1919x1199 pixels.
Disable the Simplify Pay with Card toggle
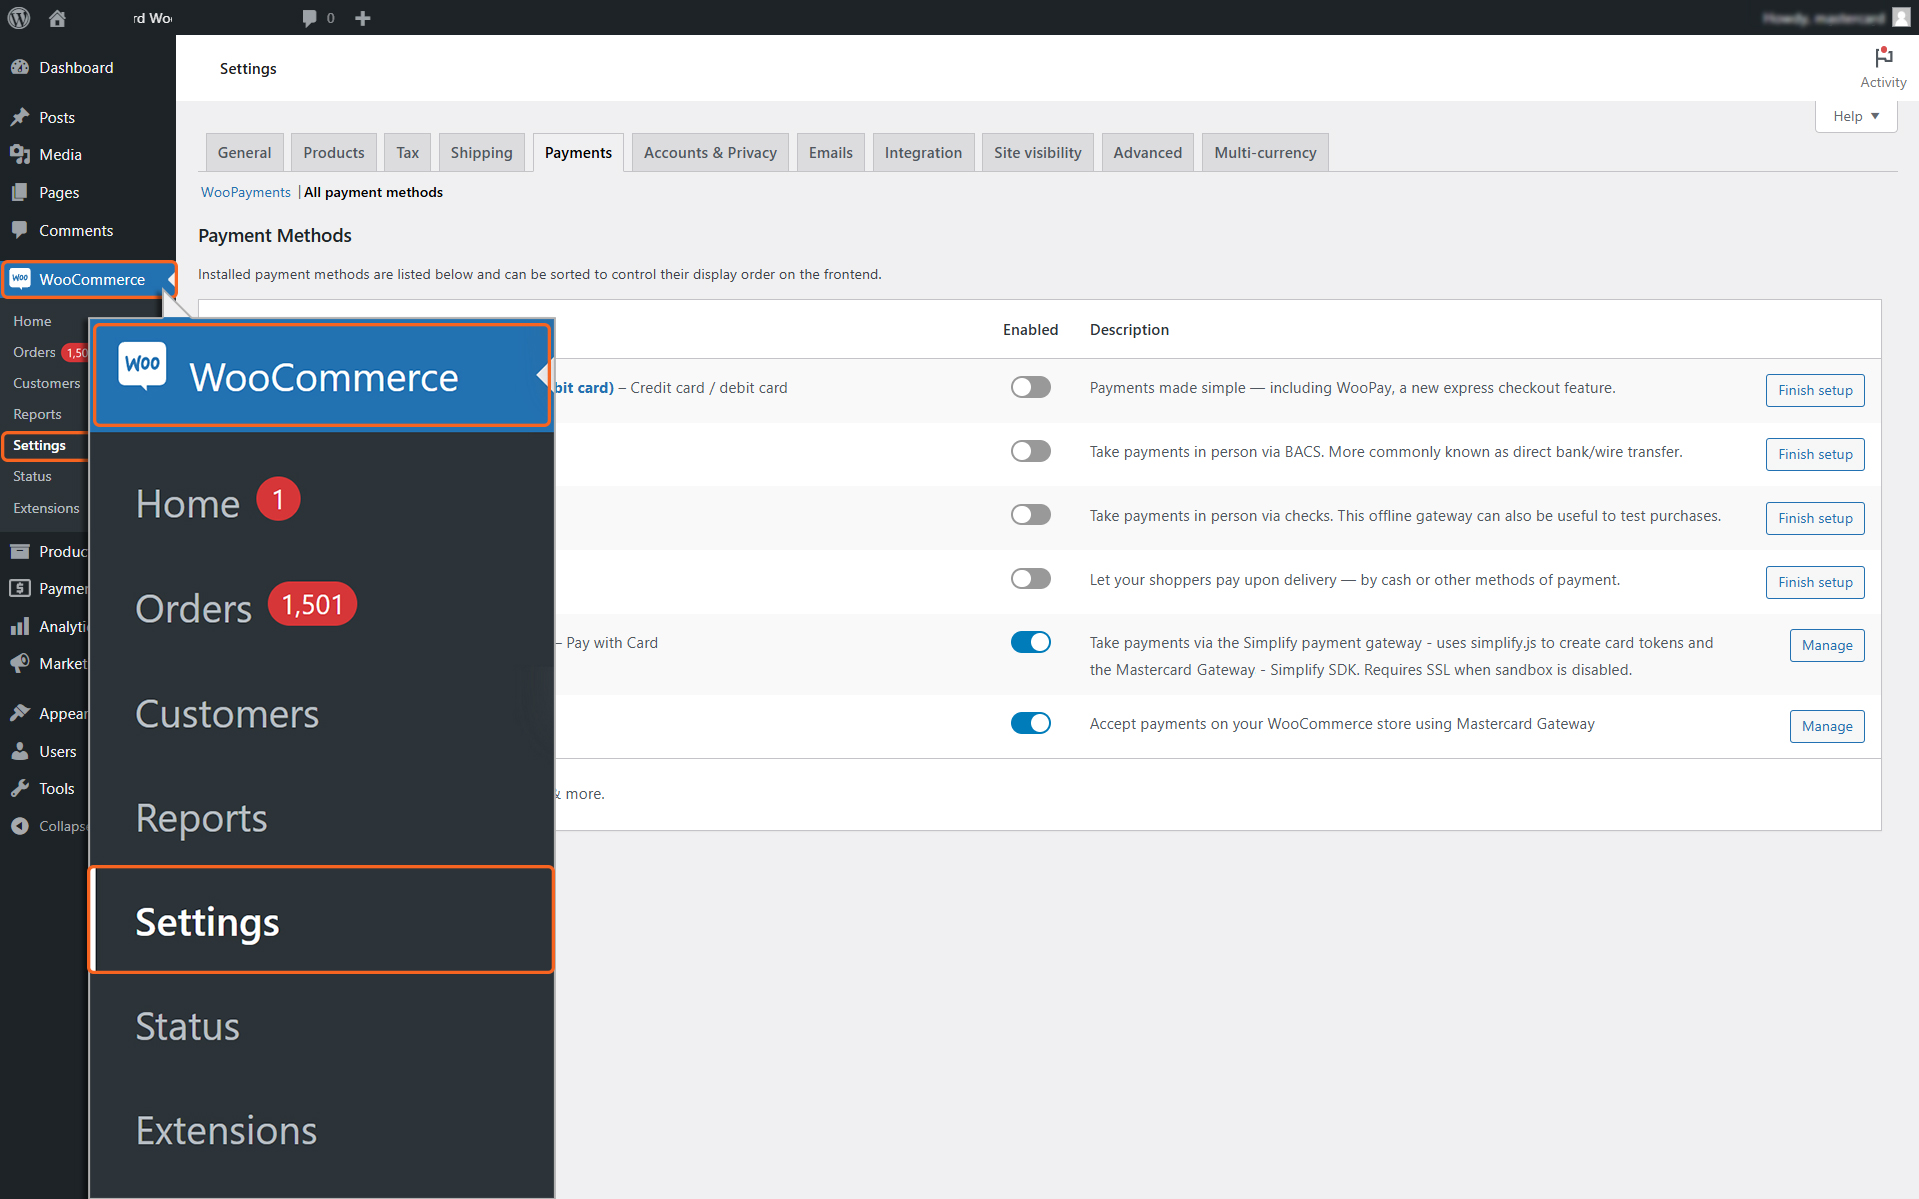[x=1030, y=642]
